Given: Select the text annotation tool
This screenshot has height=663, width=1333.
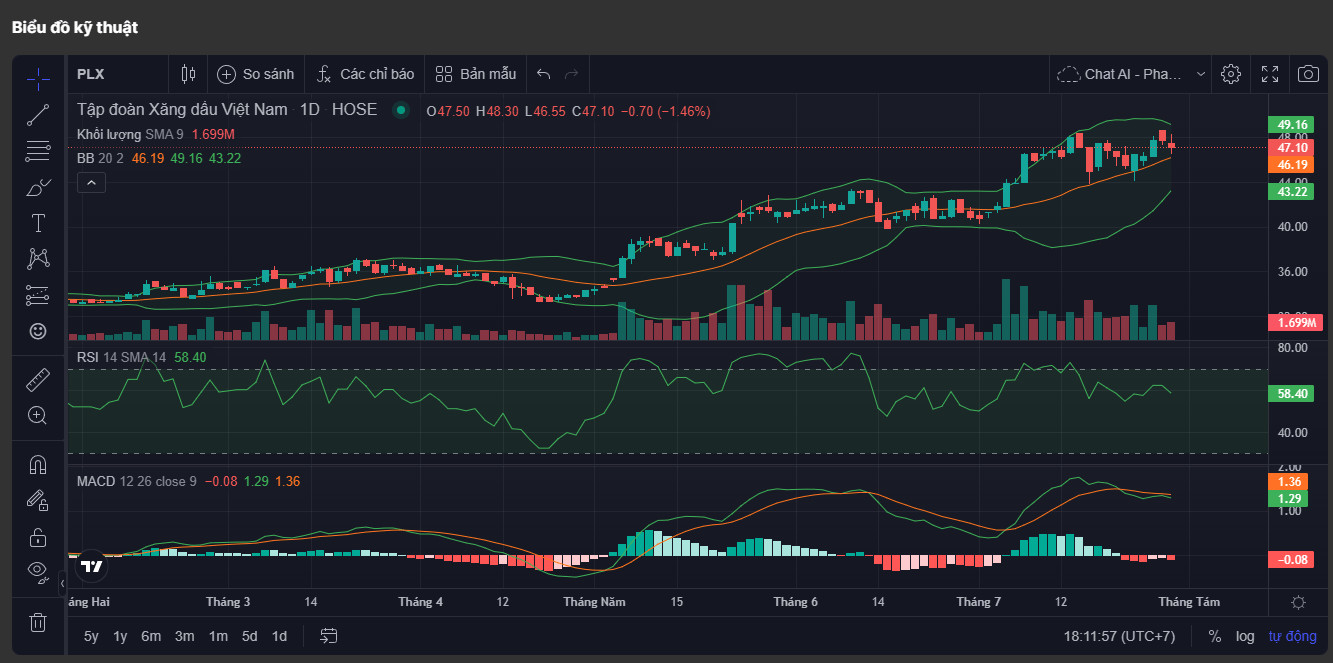Looking at the screenshot, I should [38, 223].
